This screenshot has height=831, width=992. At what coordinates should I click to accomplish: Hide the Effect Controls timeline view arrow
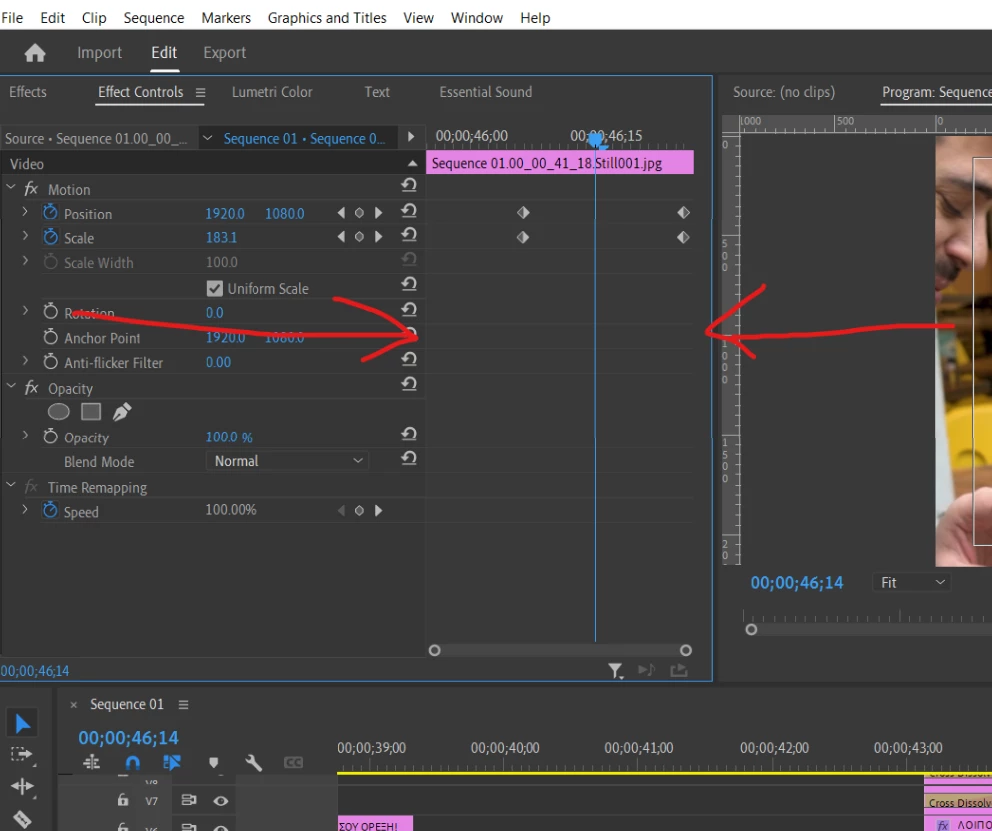tap(411, 136)
